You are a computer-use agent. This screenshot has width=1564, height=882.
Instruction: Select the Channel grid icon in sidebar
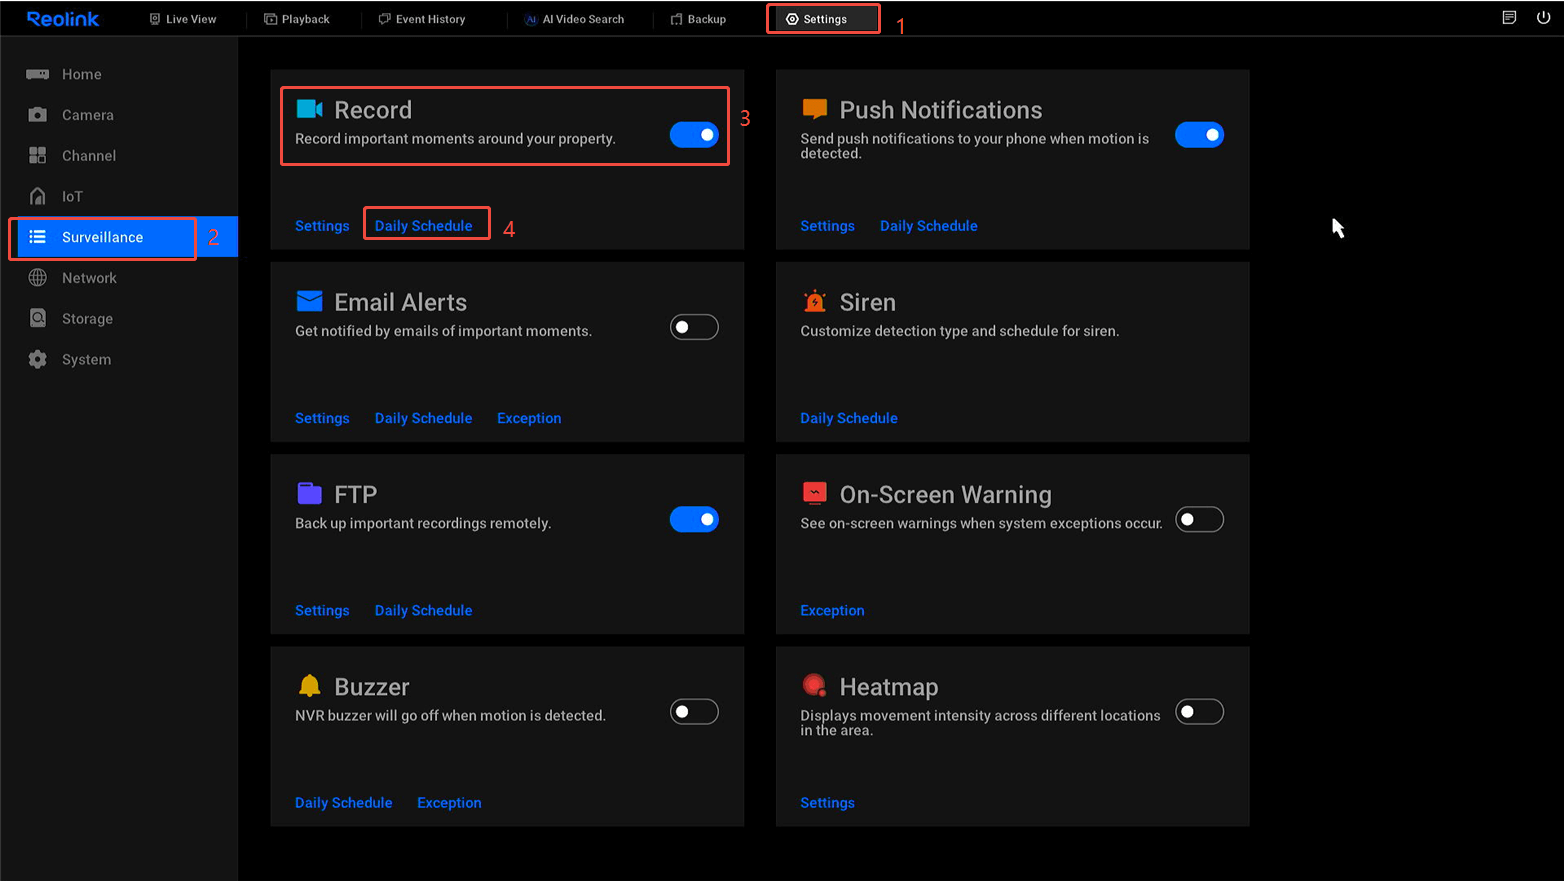[x=38, y=156]
